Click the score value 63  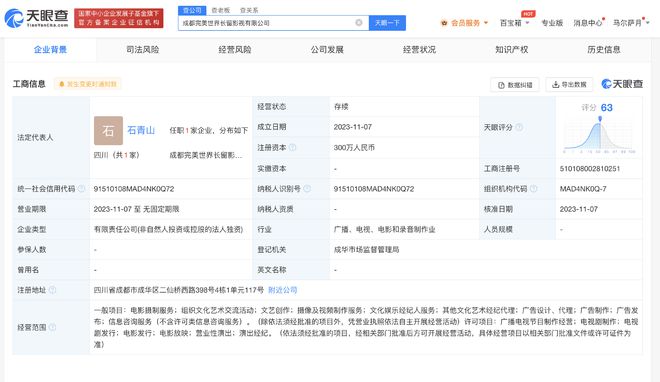click(x=607, y=108)
